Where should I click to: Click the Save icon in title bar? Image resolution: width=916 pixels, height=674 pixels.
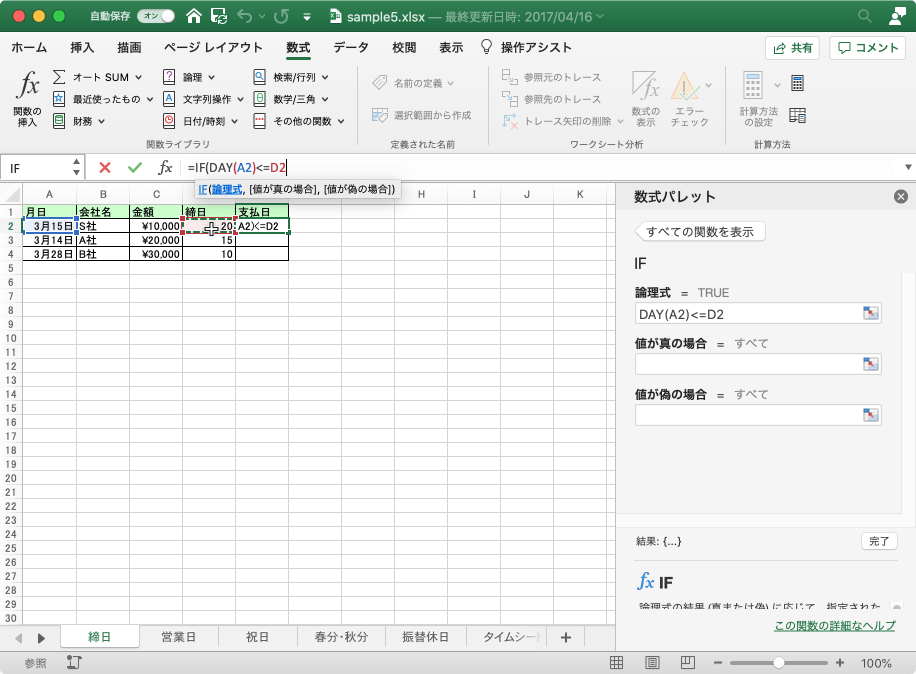coord(219,16)
